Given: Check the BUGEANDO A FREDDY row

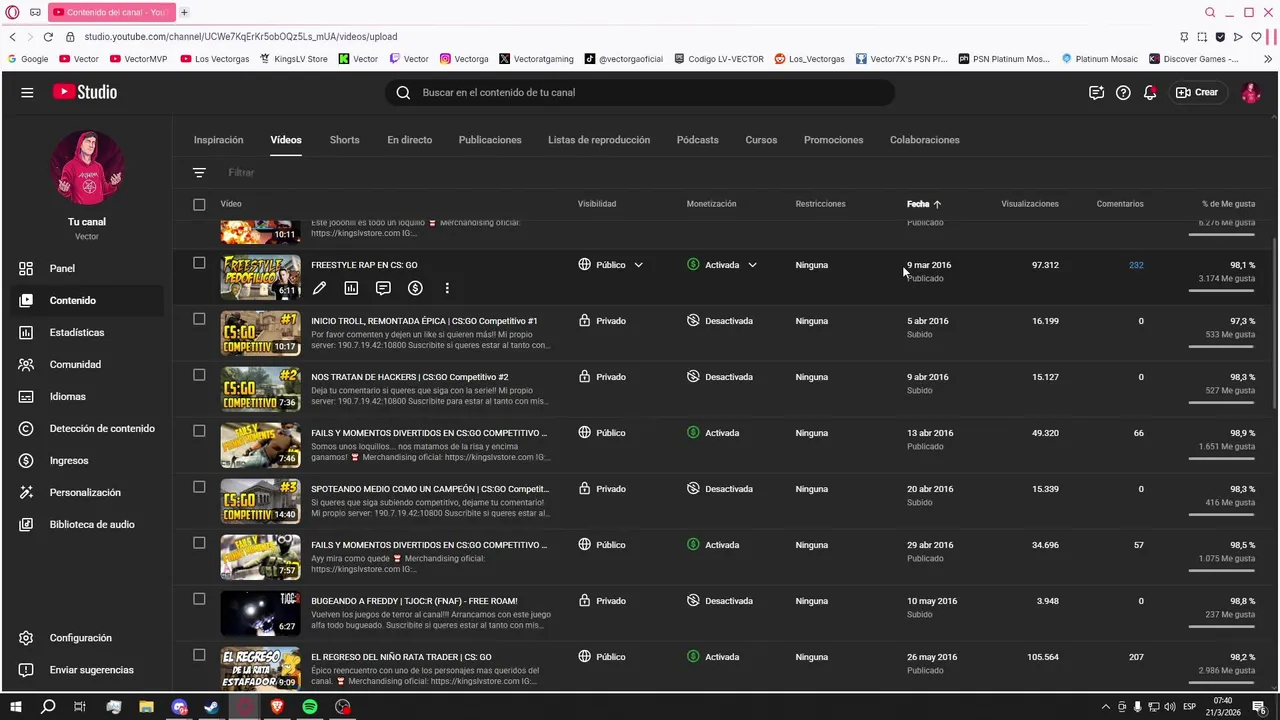Looking at the screenshot, I should pos(199,599).
